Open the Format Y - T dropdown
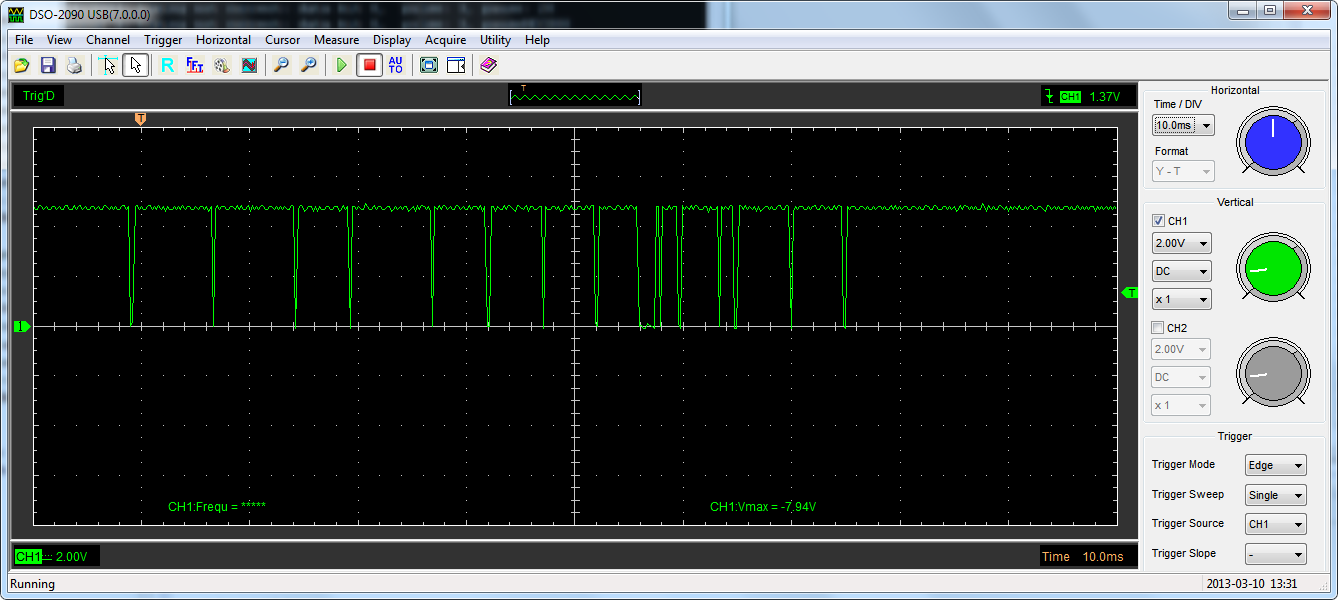This screenshot has width=1338, height=600. [x=1183, y=171]
